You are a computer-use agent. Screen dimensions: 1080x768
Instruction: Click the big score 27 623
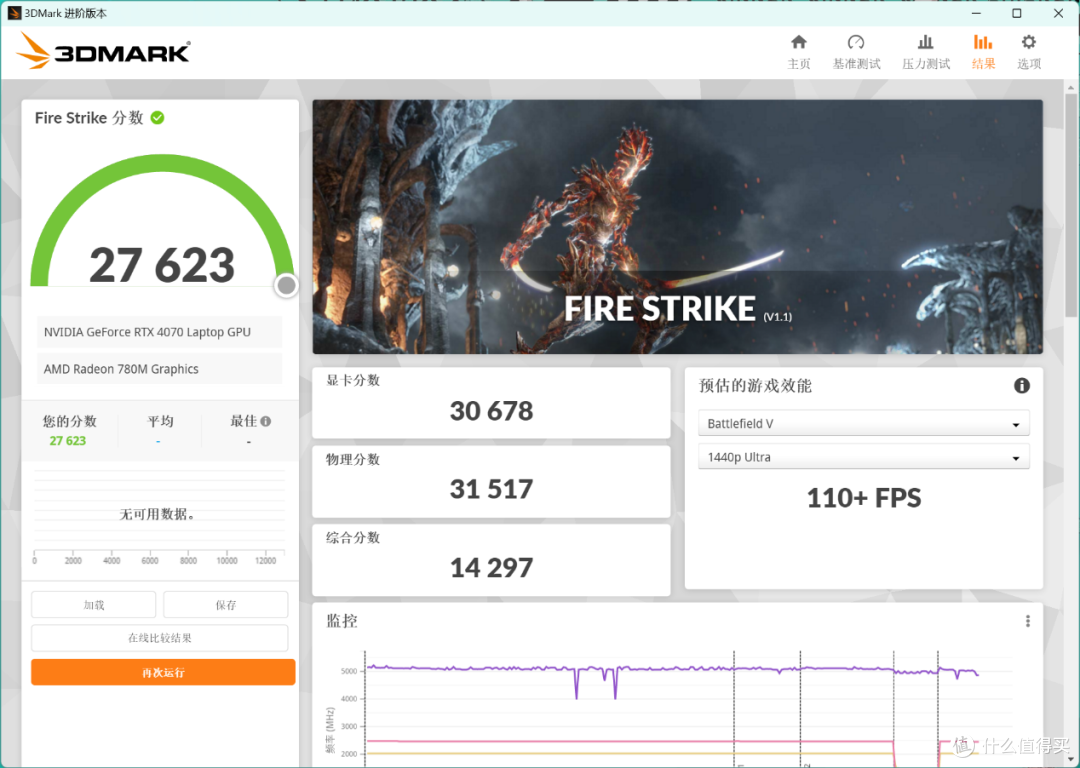tap(163, 265)
